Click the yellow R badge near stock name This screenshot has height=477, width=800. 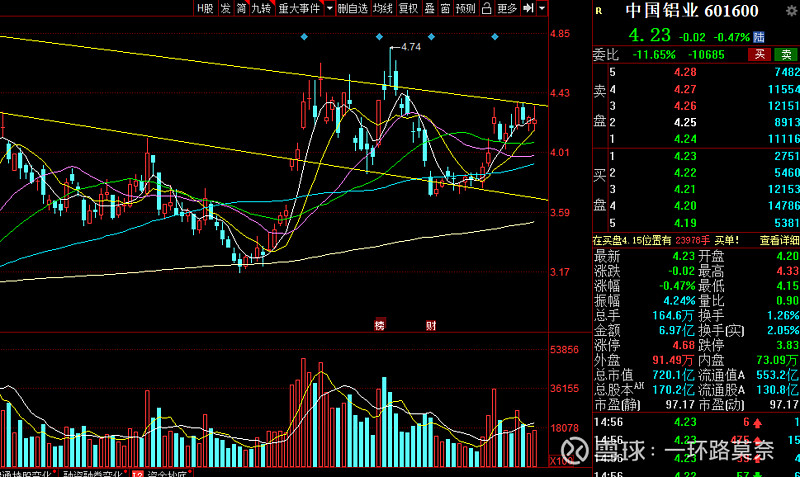(598, 11)
